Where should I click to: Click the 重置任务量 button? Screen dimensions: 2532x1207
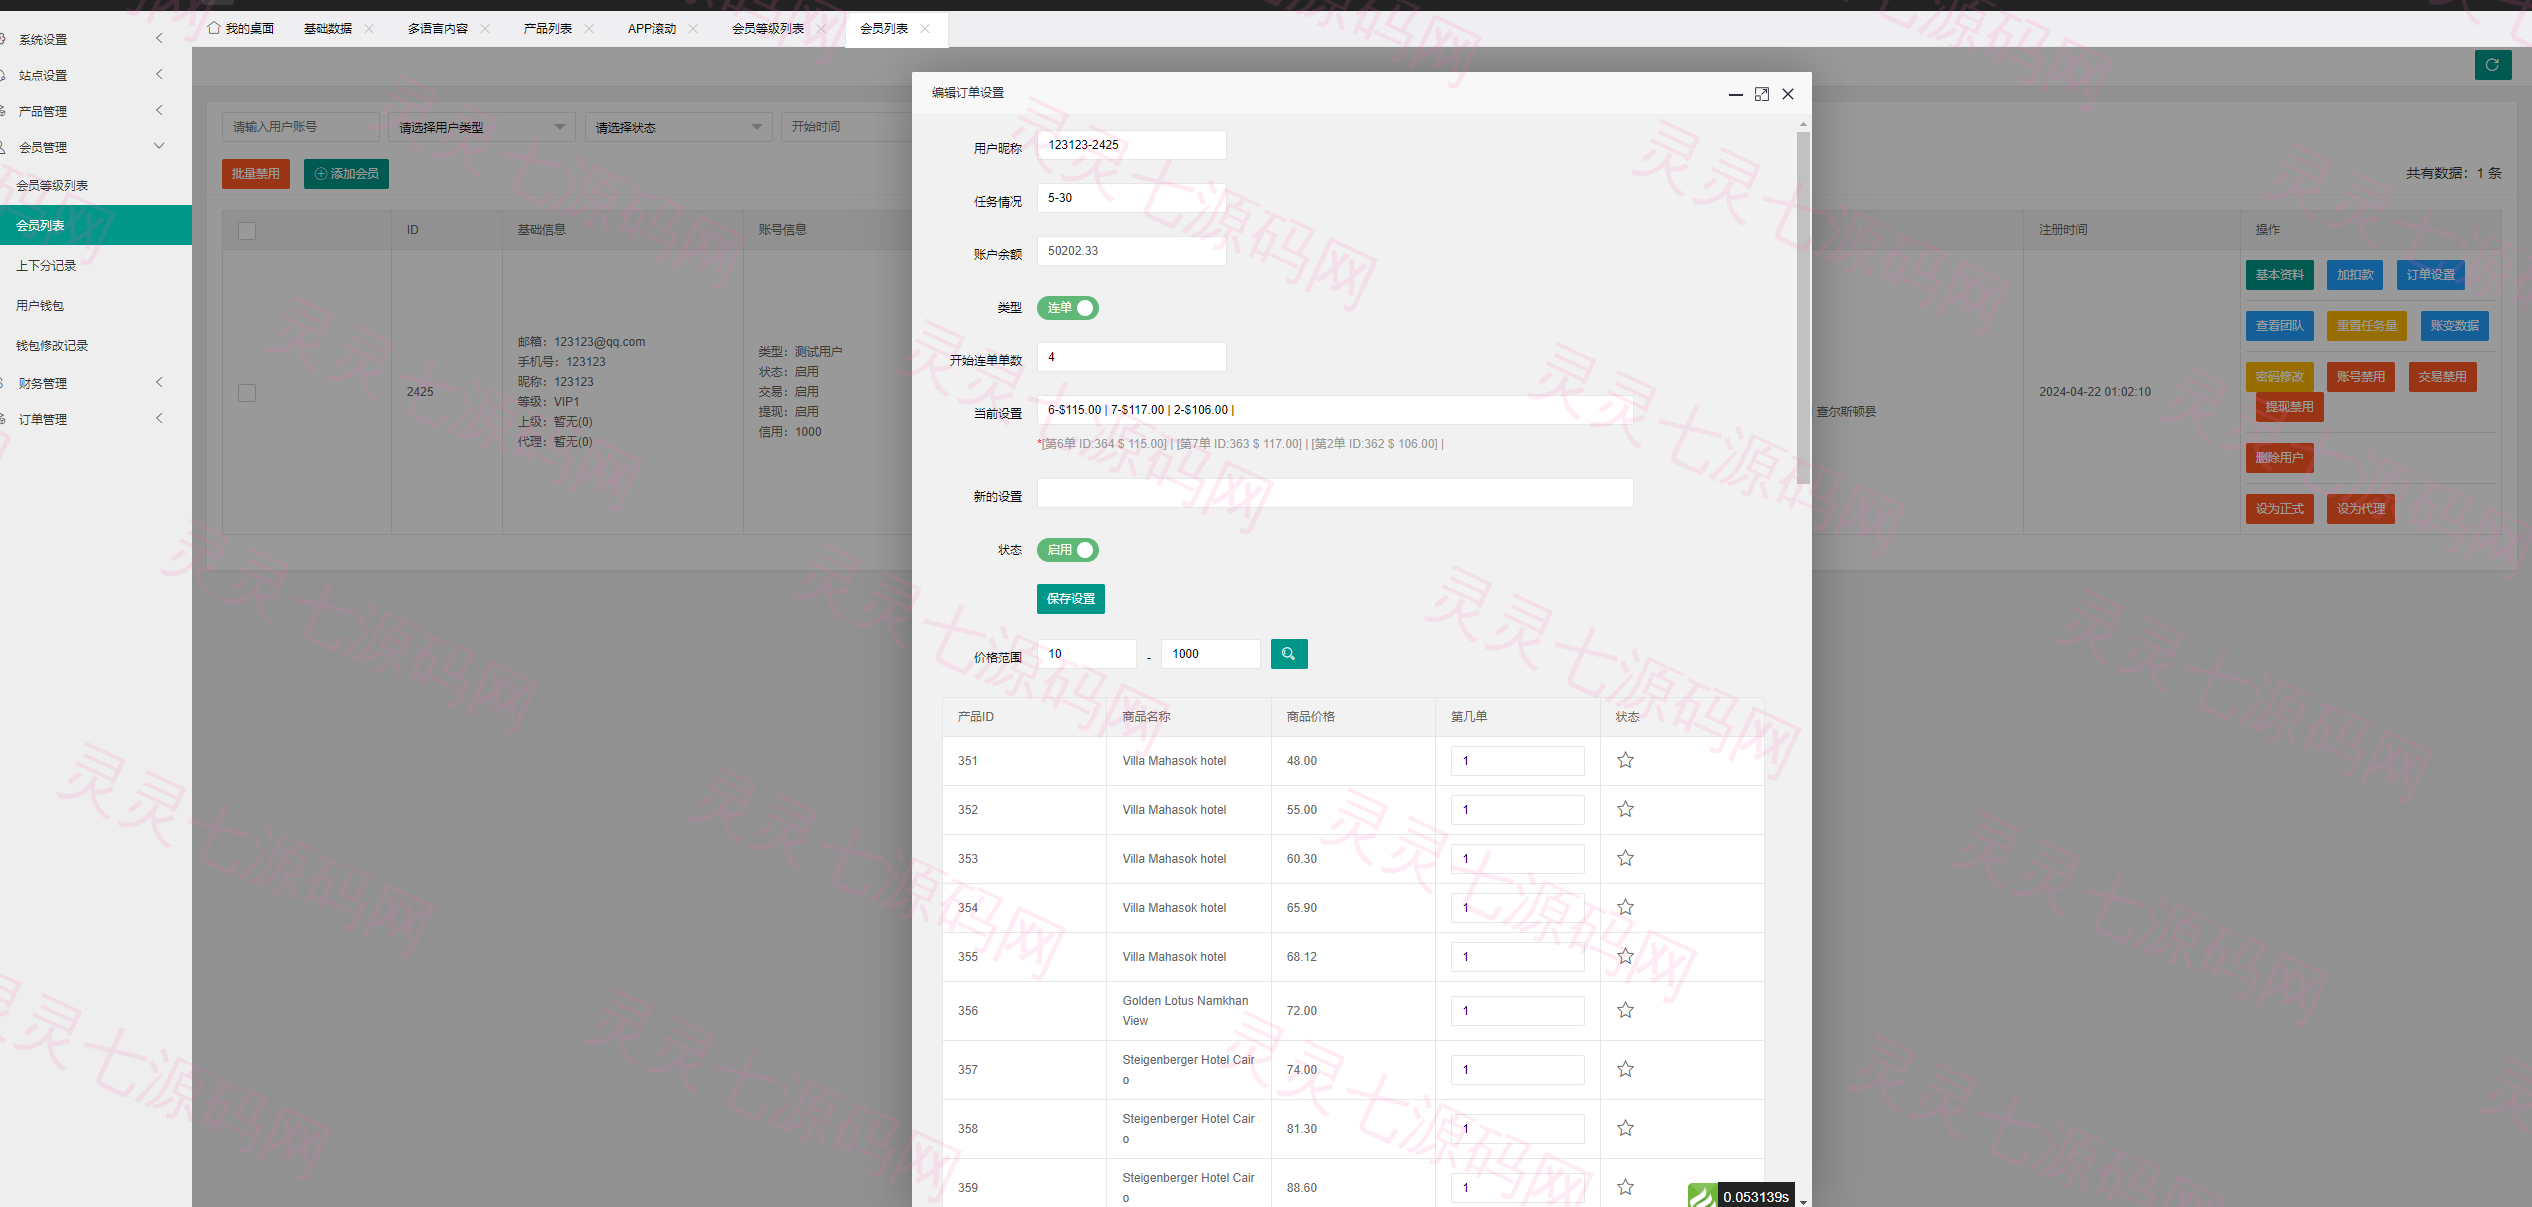click(x=2366, y=326)
